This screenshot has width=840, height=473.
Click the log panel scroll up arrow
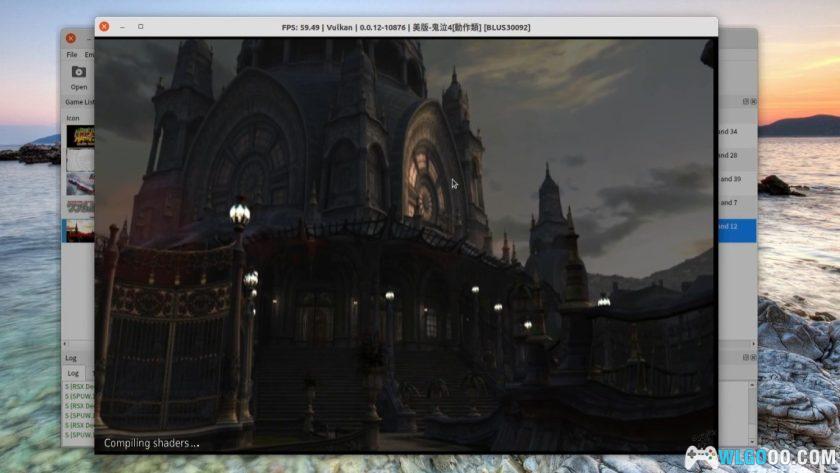(x=752, y=385)
